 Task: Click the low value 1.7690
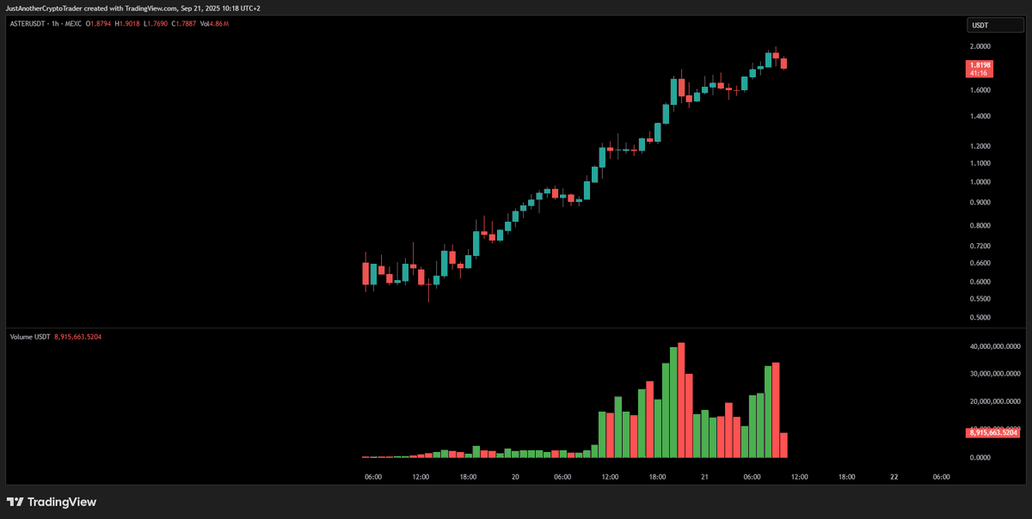pyautogui.click(x=156, y=24)
